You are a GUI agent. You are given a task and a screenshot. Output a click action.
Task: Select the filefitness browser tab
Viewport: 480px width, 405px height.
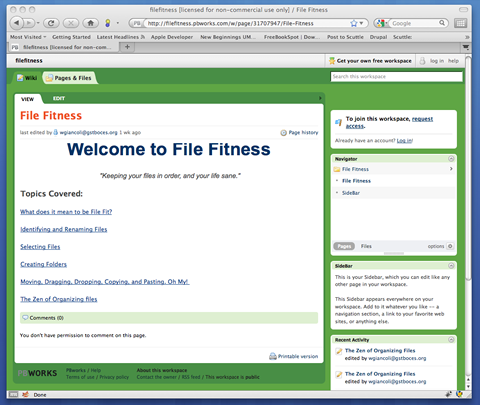coord(63,47)
